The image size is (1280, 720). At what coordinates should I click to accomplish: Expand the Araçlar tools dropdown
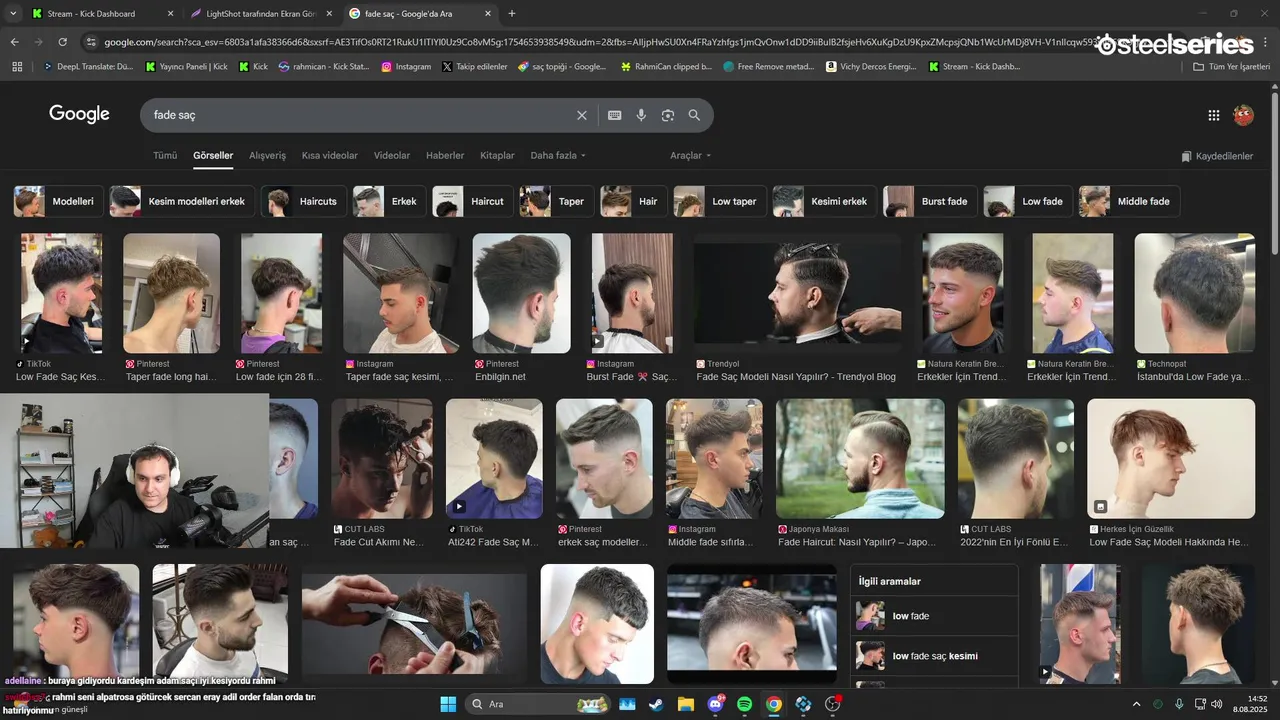[x=690, y=156]
